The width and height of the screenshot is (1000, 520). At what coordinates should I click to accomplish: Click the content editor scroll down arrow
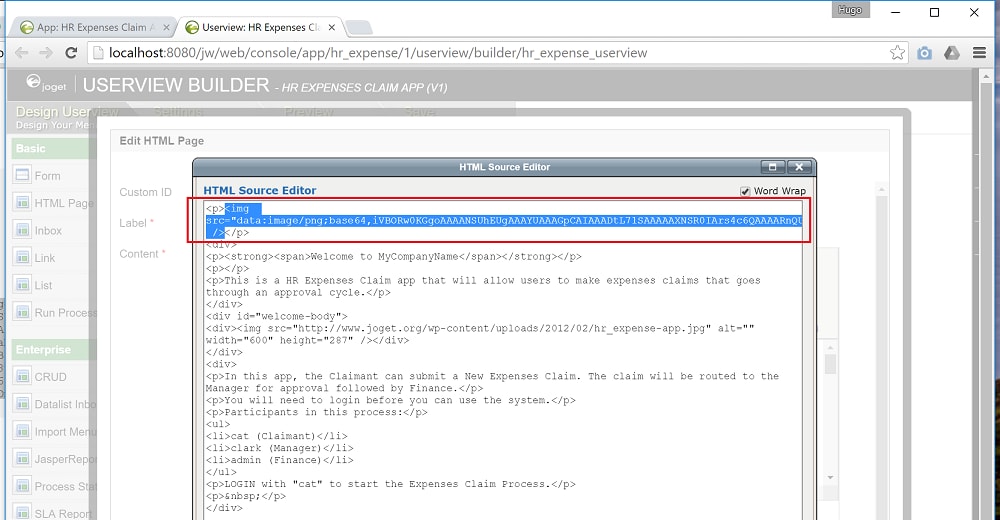830,477
